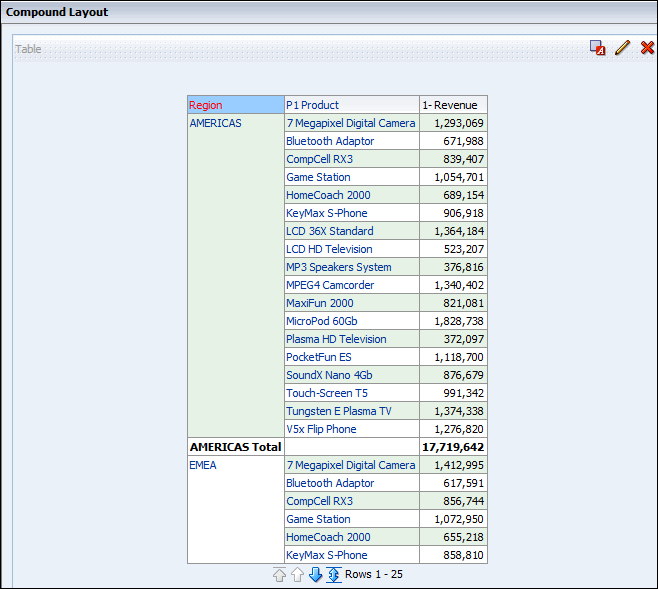Click revenue value 858,810
The height and width of the screenshot is (589, 658).
tap(463, 555)
